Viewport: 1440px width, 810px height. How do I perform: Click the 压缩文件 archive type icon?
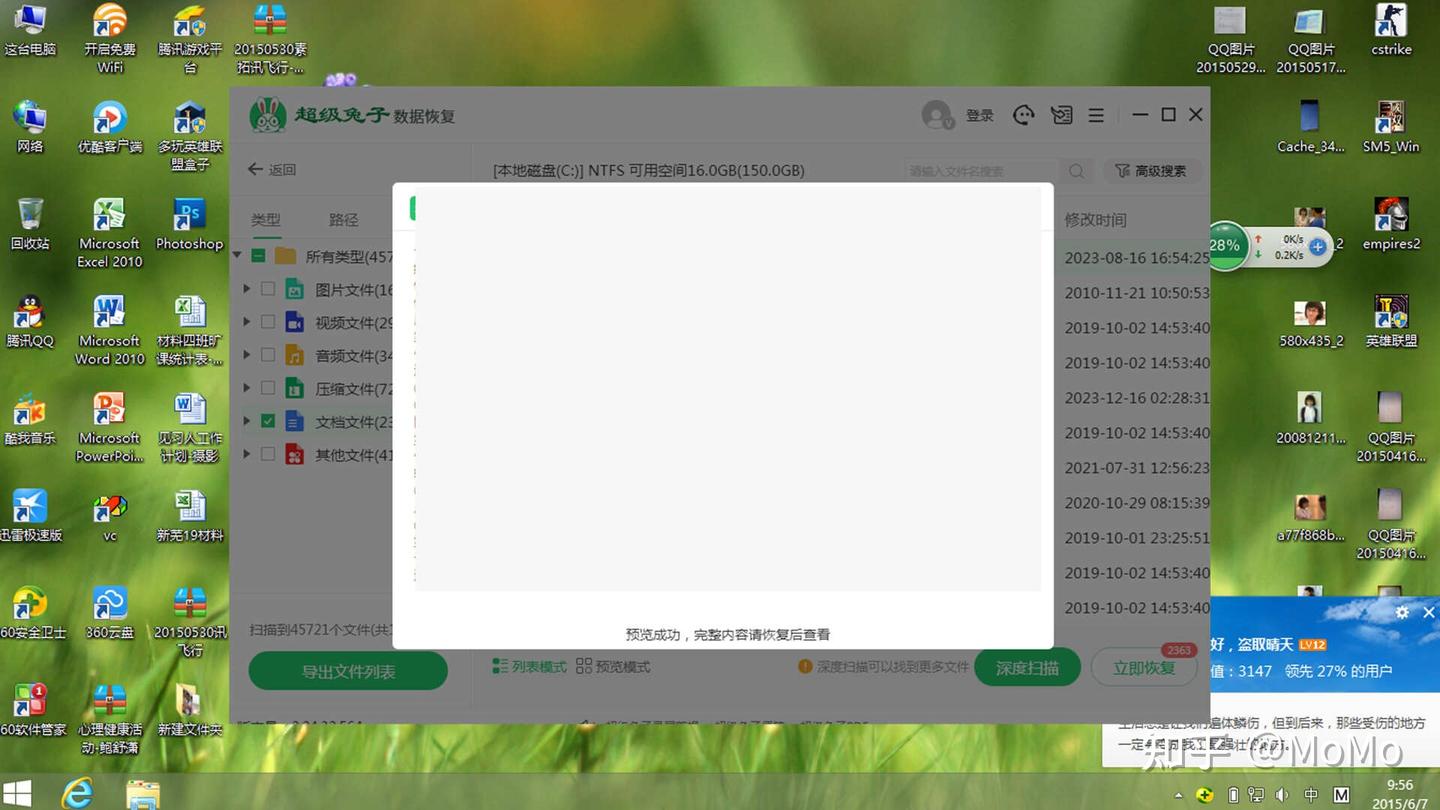click(295, 388)
